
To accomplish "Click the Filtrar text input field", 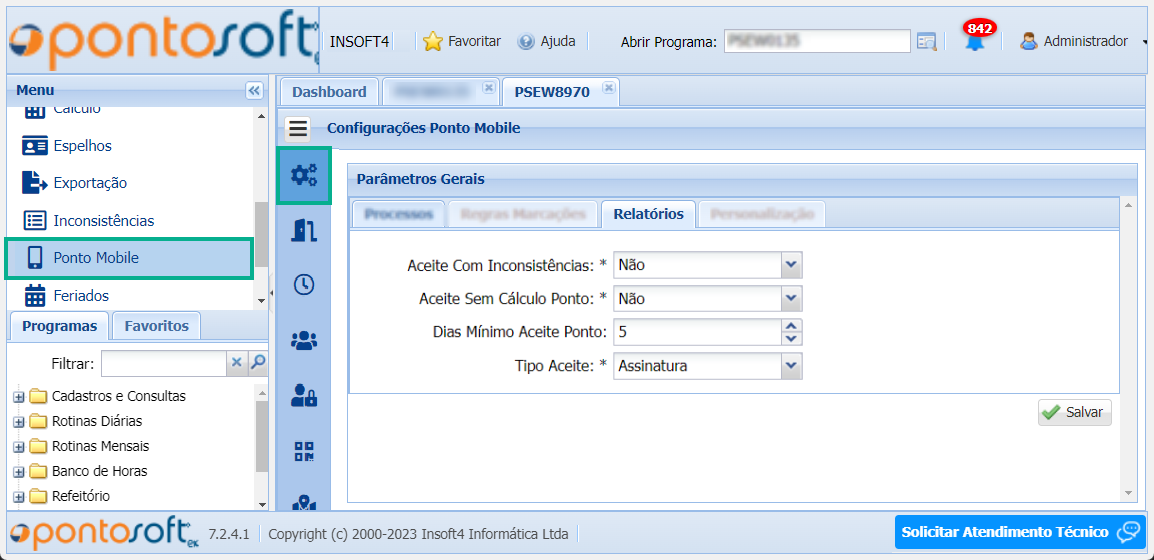I will pos(163,363).
